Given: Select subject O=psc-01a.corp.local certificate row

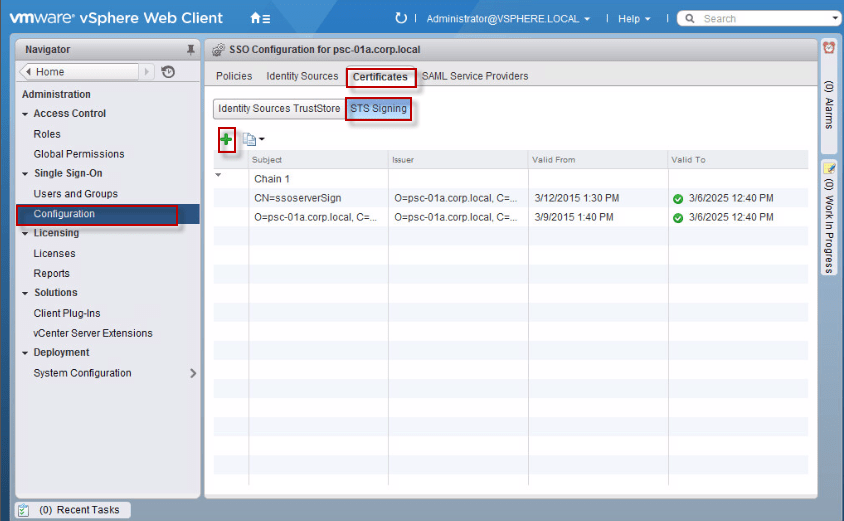Looking at the screenshot, I should click(510, 217).
